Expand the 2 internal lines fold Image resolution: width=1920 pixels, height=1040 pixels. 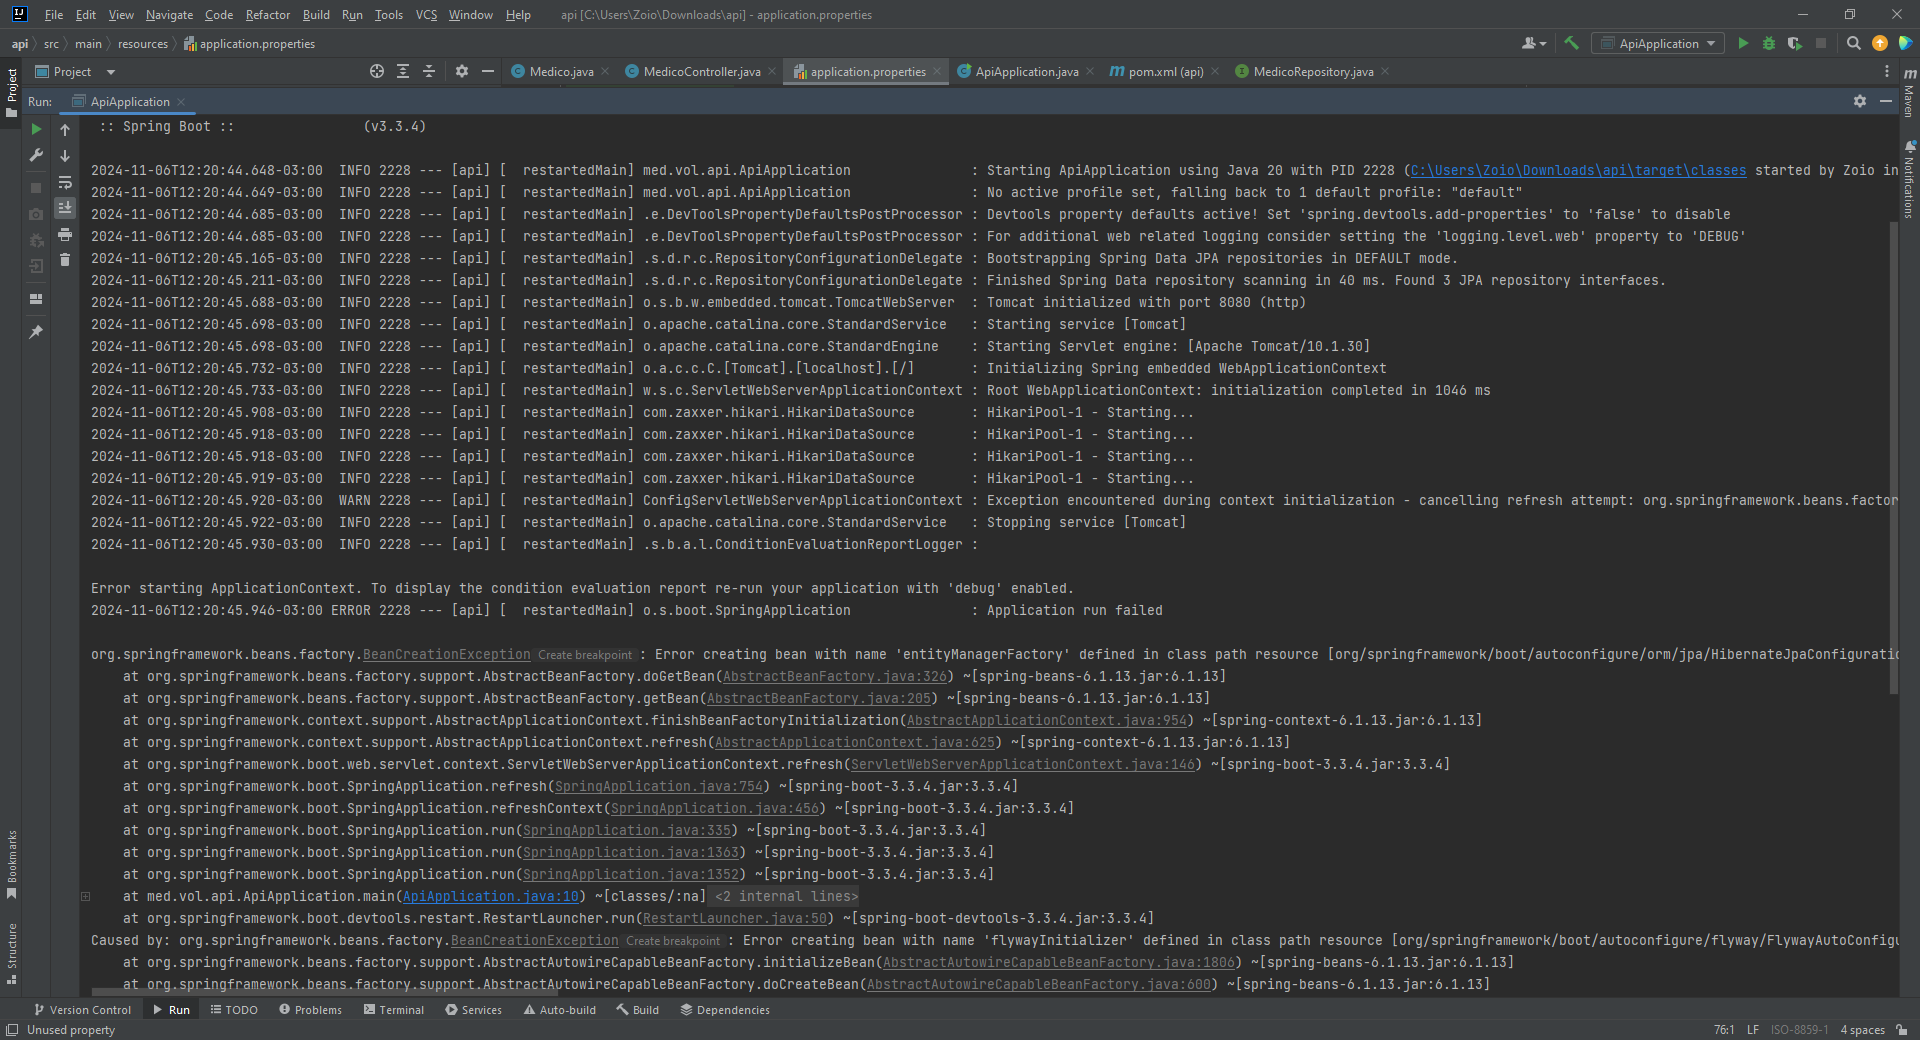(x=786, y=896)
